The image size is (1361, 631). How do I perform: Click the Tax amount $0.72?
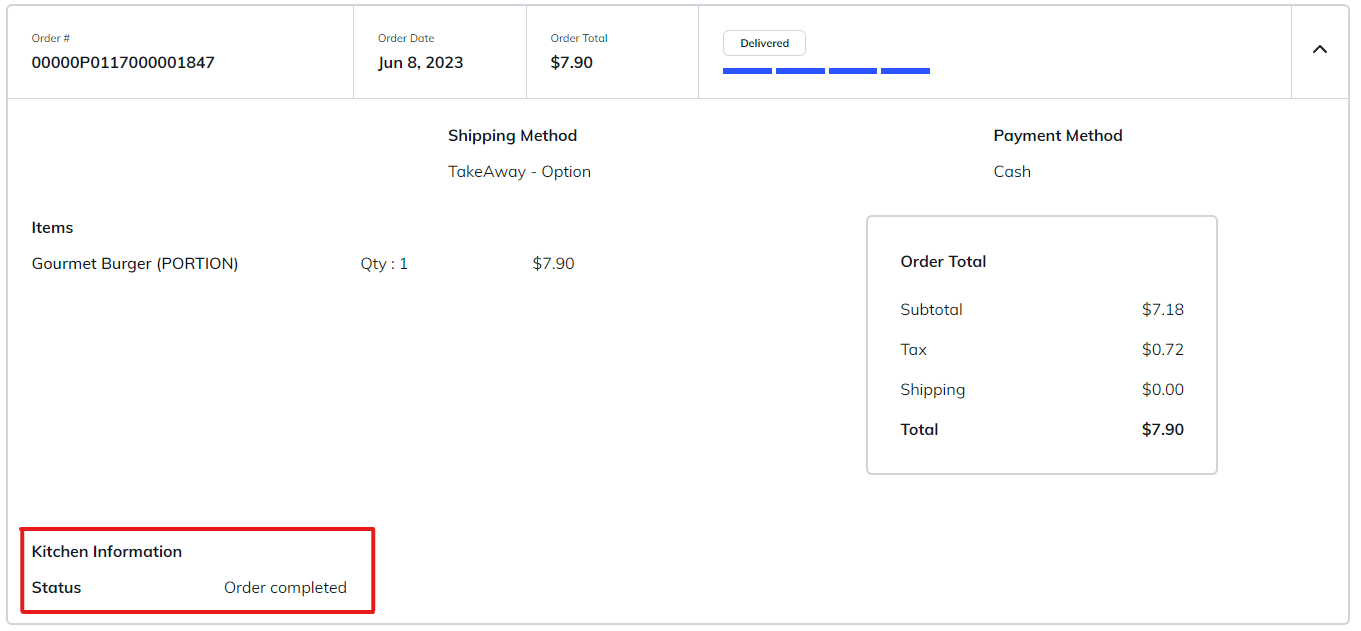pos(1162,350)
